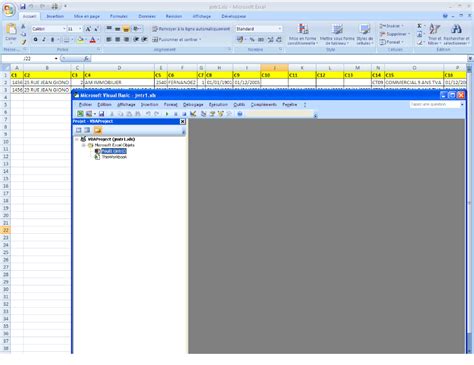Viewport: 474px width, 365px height.
Task: Close the Project - VBAProject panel
Action: click(x=182, y=122)
